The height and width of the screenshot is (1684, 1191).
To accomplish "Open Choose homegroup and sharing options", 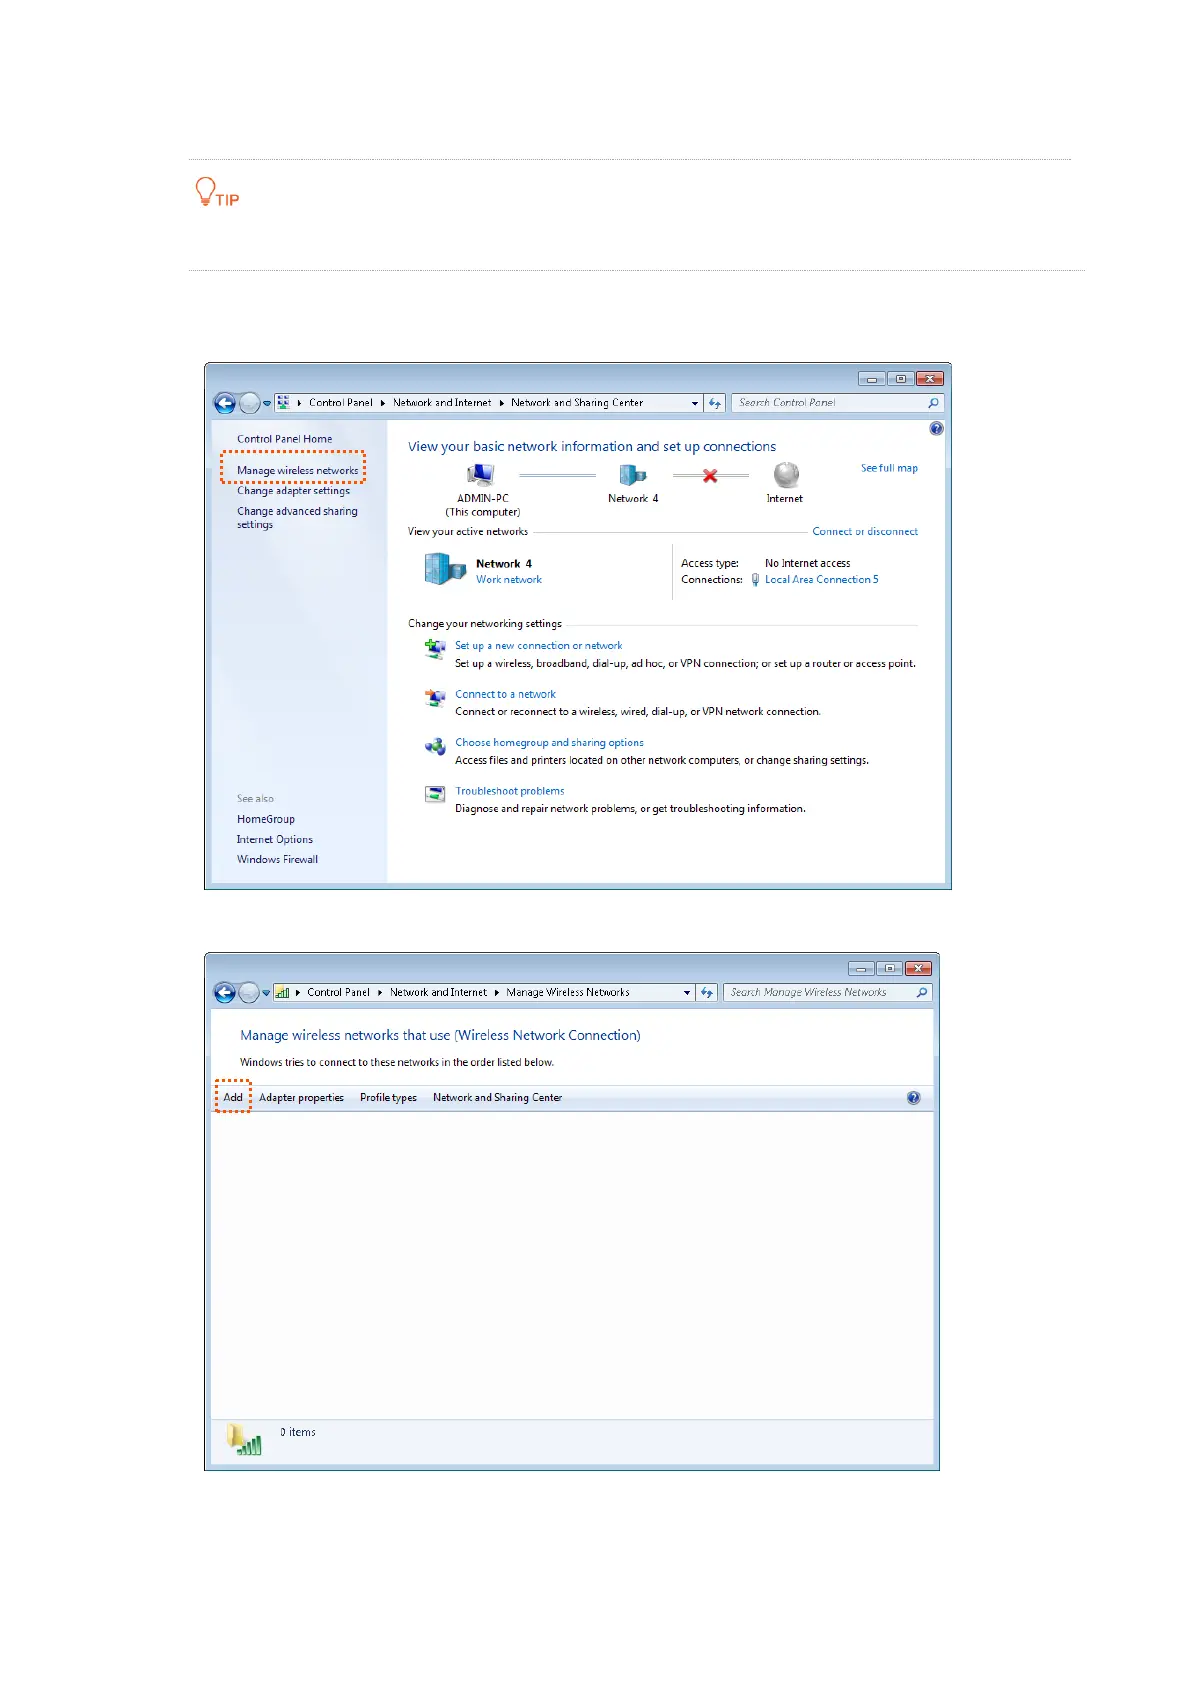I will 549,743.
